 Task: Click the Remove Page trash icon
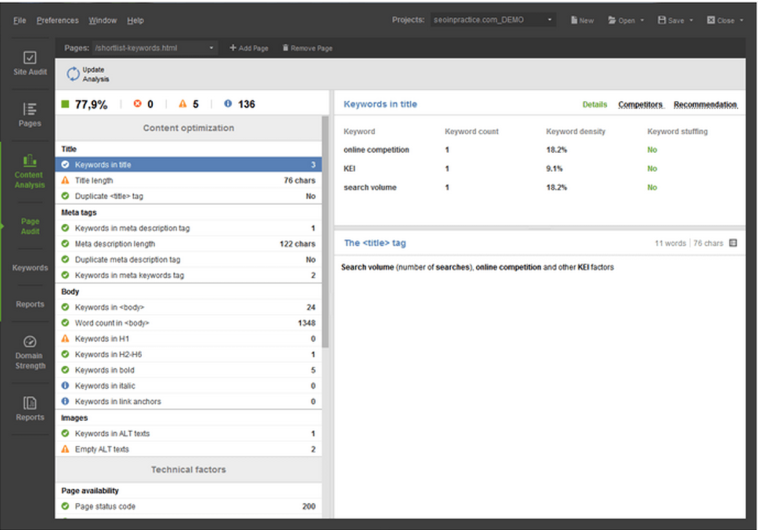285,48
